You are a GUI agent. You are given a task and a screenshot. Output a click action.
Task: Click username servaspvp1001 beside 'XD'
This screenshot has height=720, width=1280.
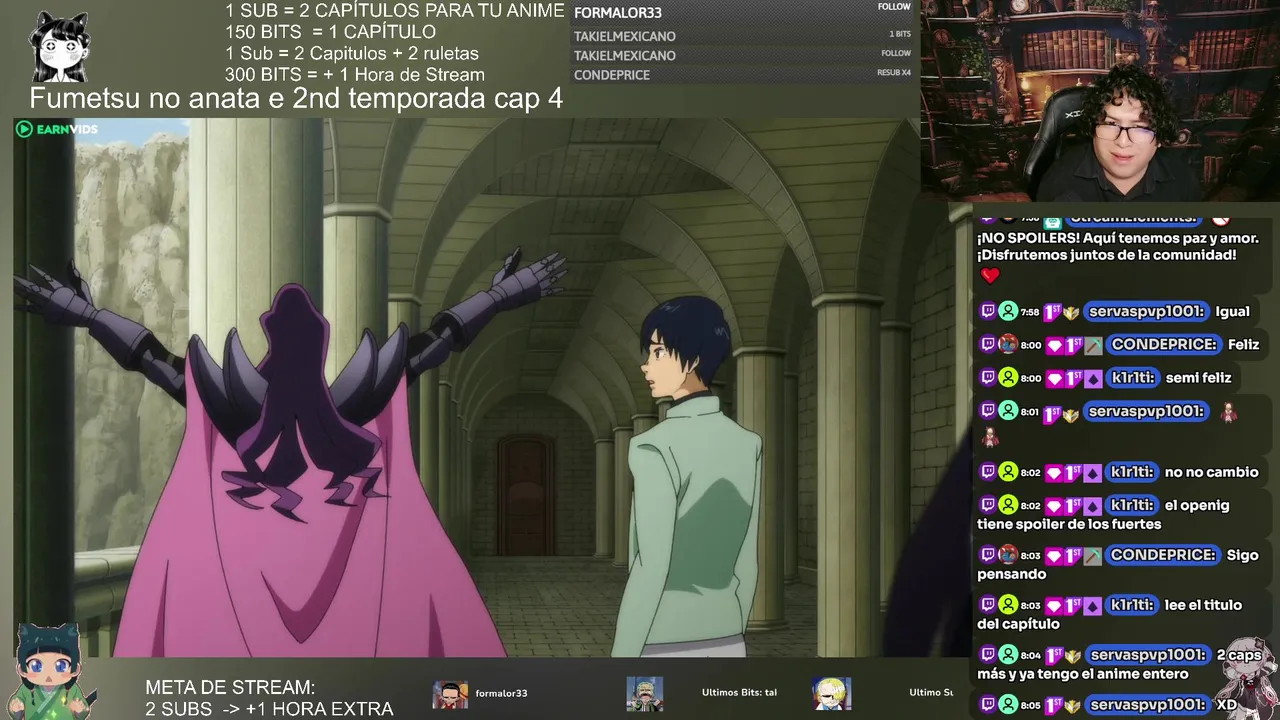coord(1146,705)
